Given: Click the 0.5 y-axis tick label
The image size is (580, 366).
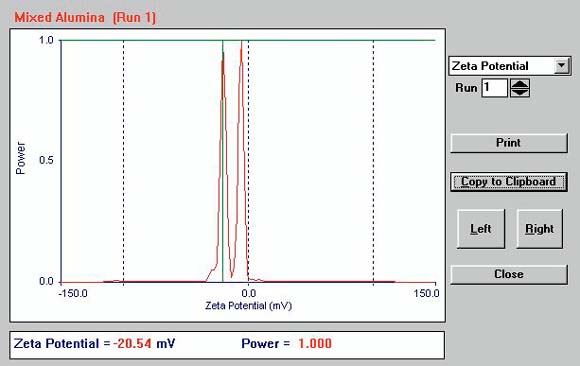Looking at the screenshot, I should [46, 160].
